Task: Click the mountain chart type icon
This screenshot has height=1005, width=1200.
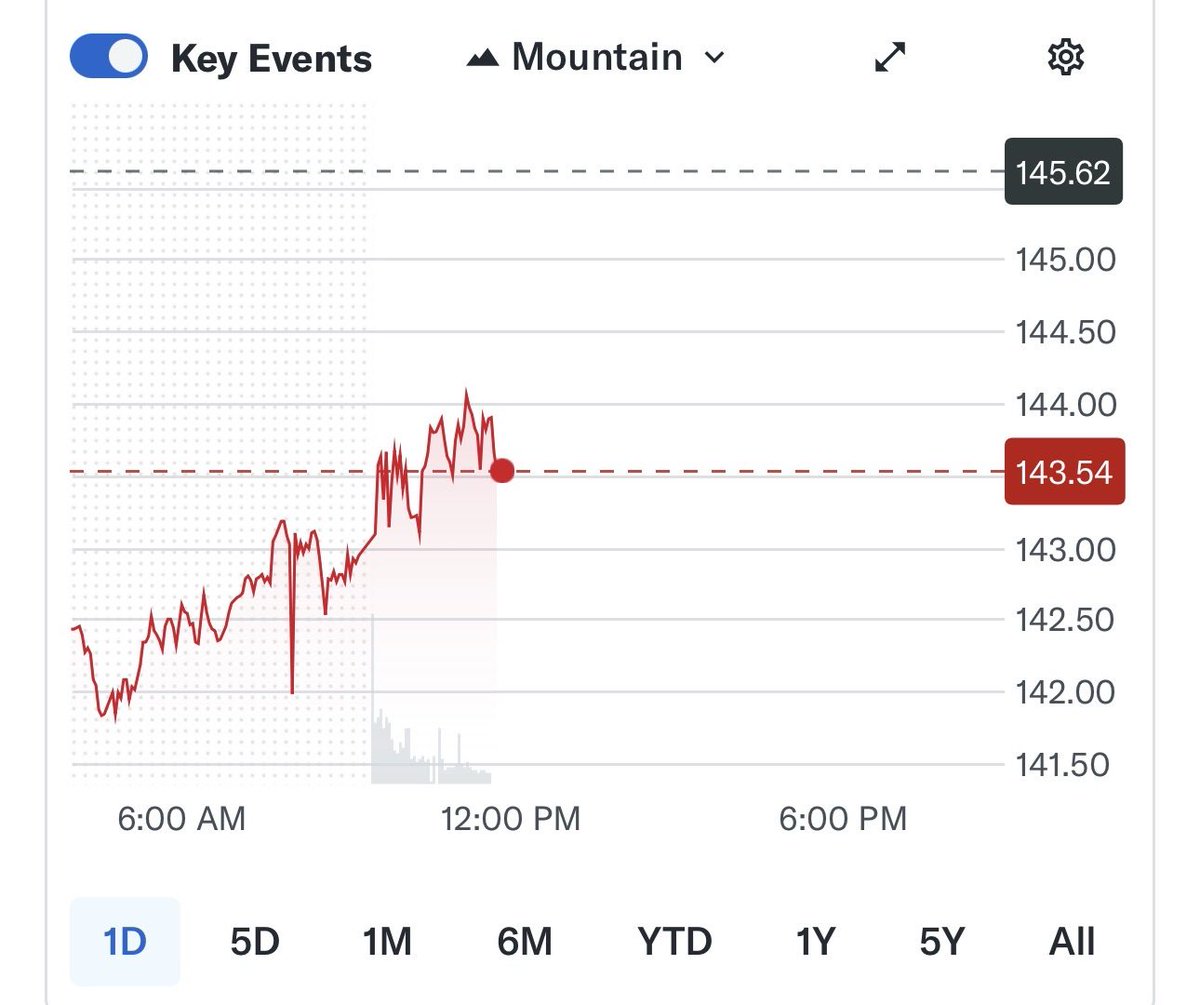Action: (482, 58)
